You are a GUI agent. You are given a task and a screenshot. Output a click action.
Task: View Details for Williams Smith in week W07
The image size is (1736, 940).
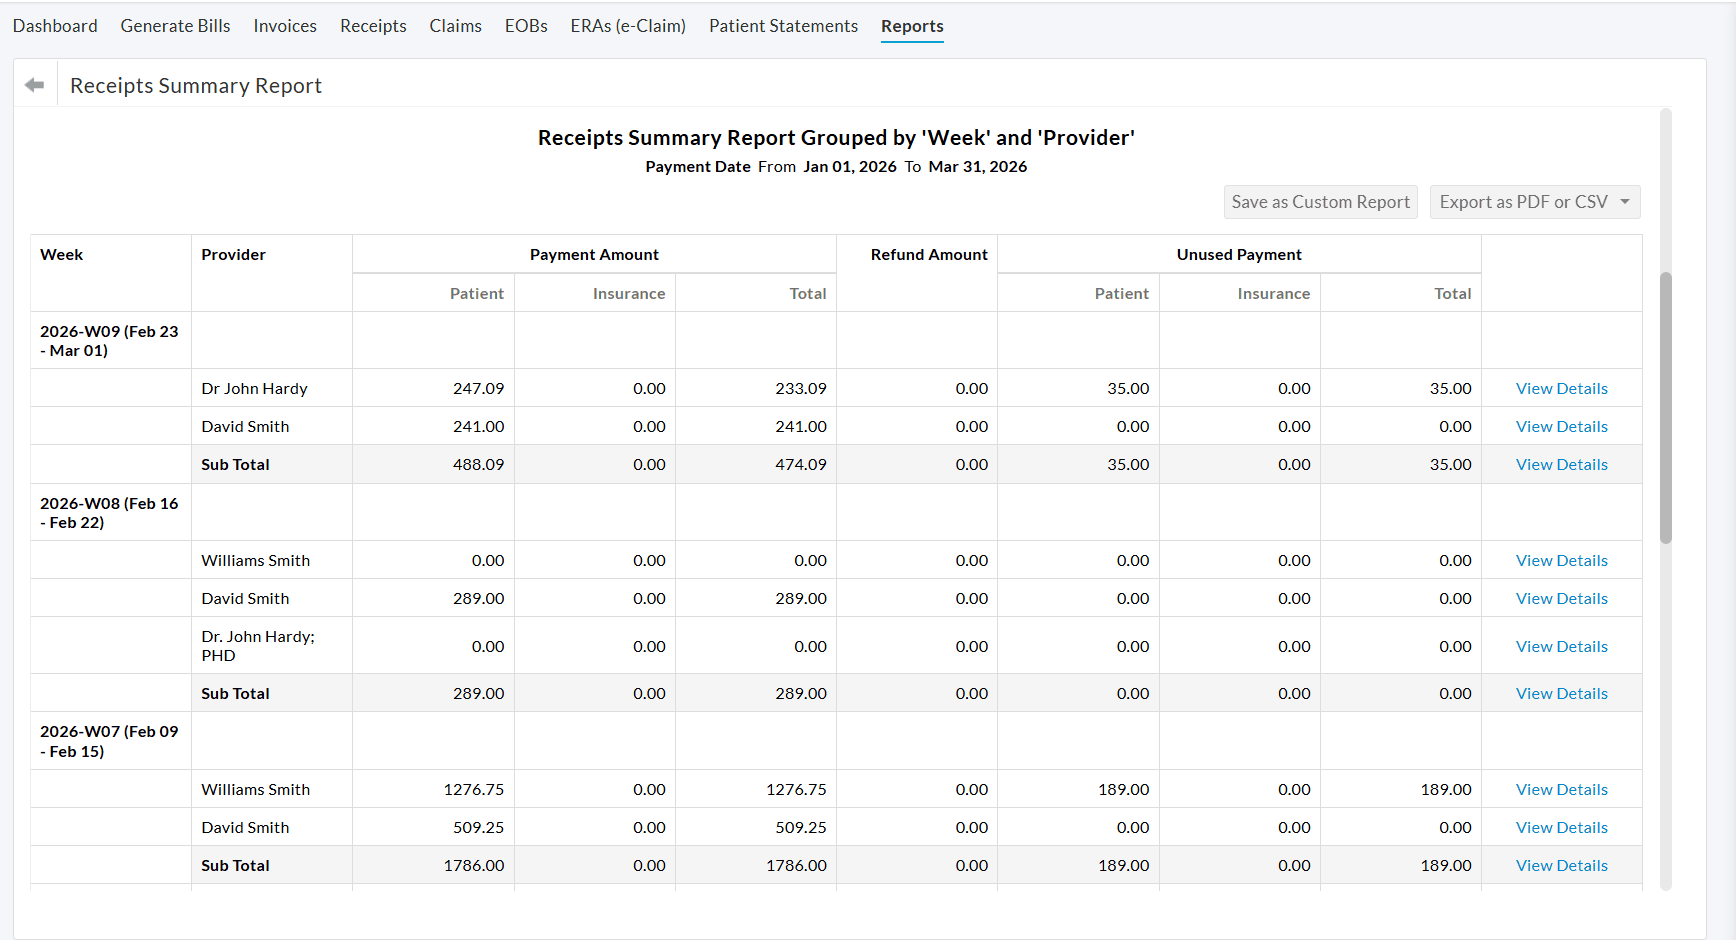1561,789
